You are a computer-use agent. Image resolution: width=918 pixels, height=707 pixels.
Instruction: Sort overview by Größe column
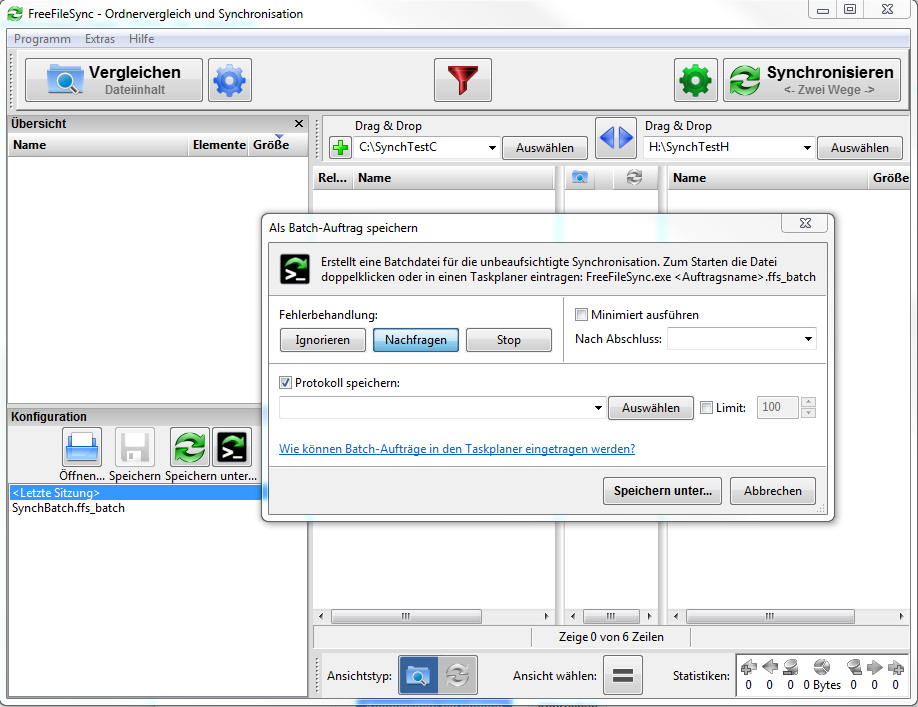279,145
